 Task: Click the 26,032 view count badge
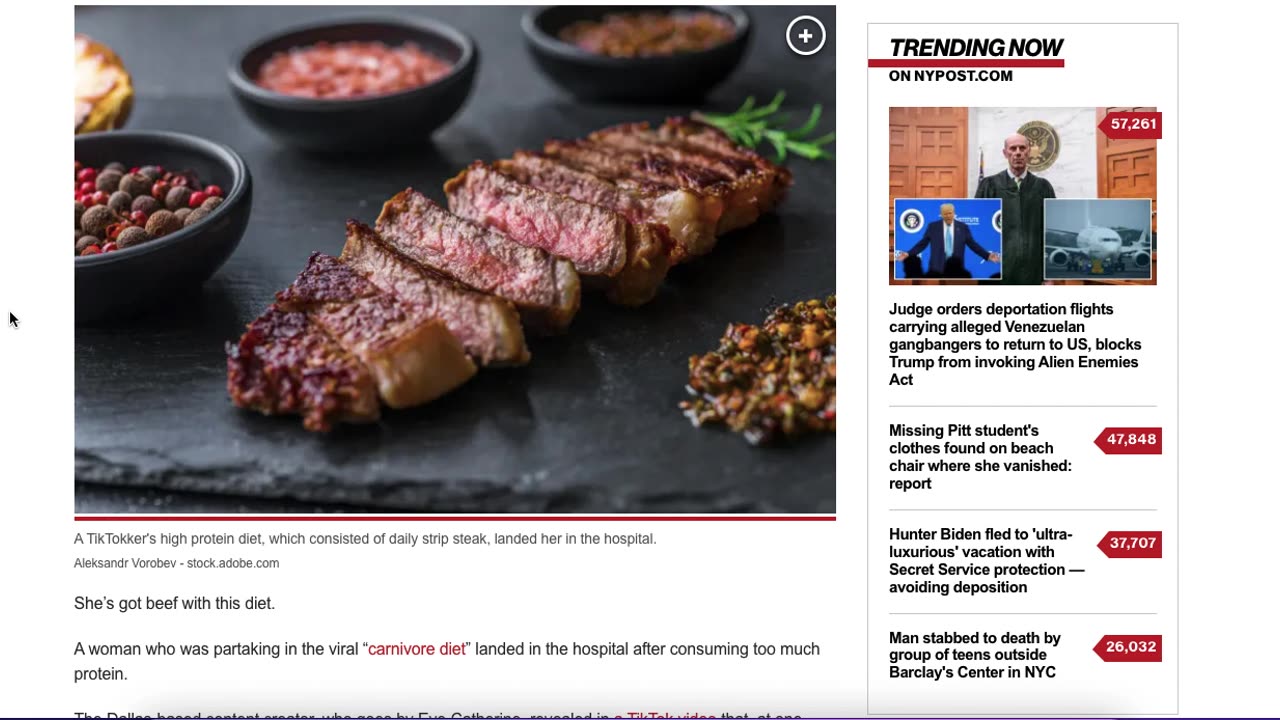coord(1129,647)
